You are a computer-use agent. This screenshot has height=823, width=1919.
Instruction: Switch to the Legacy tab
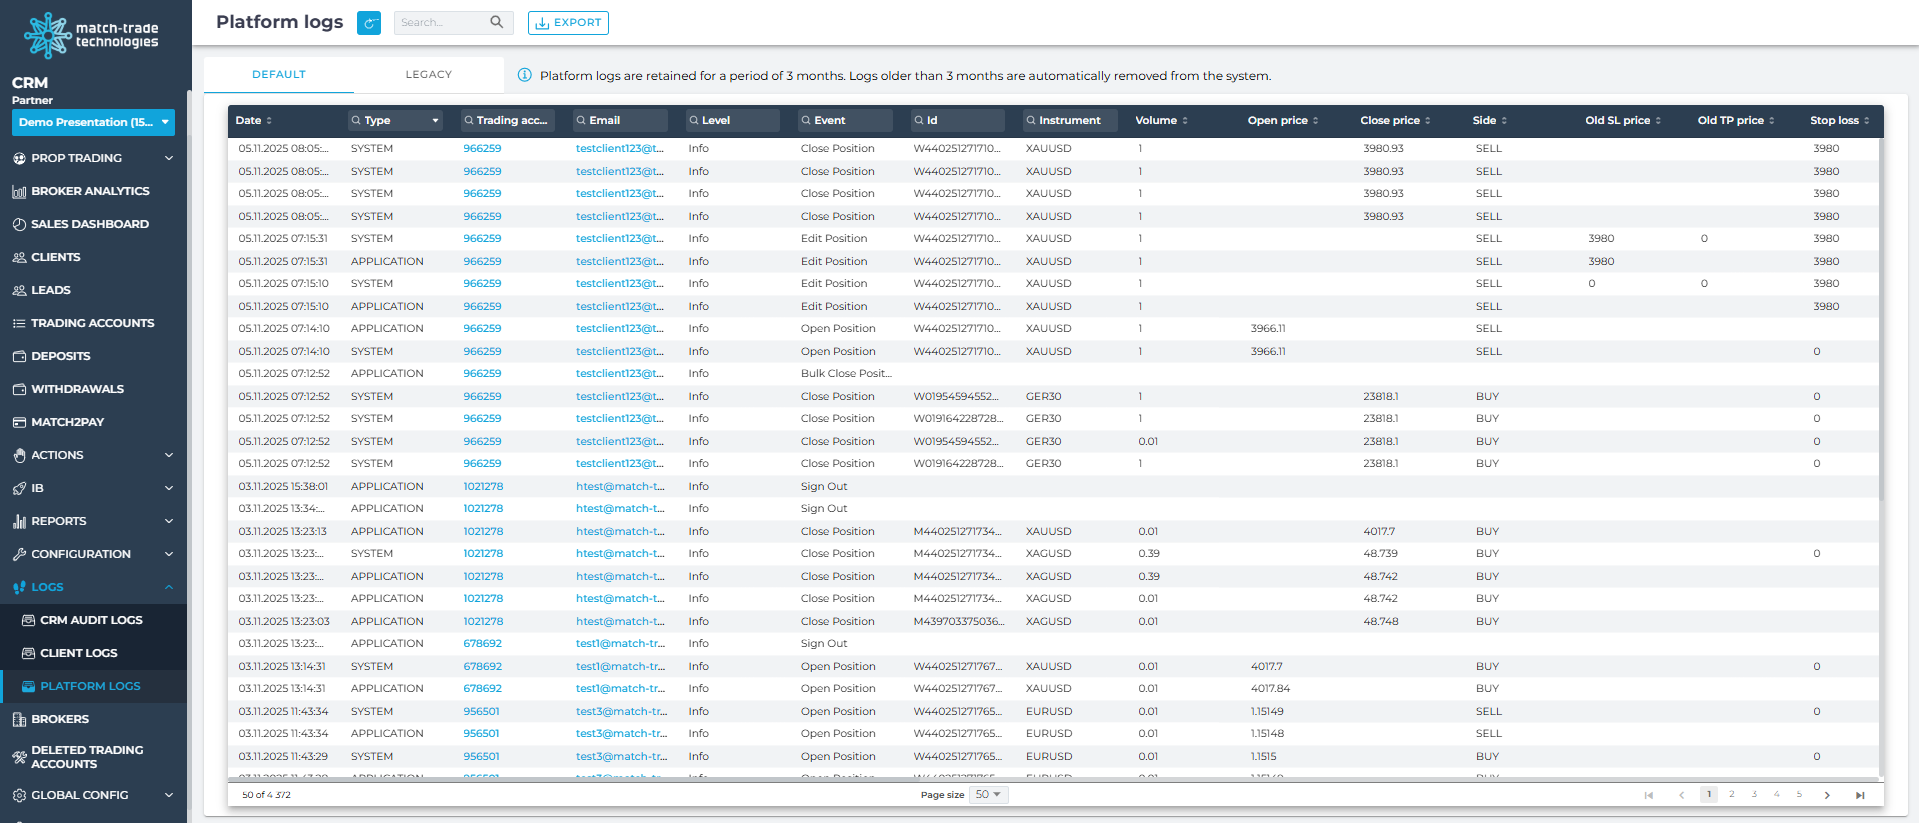click(428, 75)
